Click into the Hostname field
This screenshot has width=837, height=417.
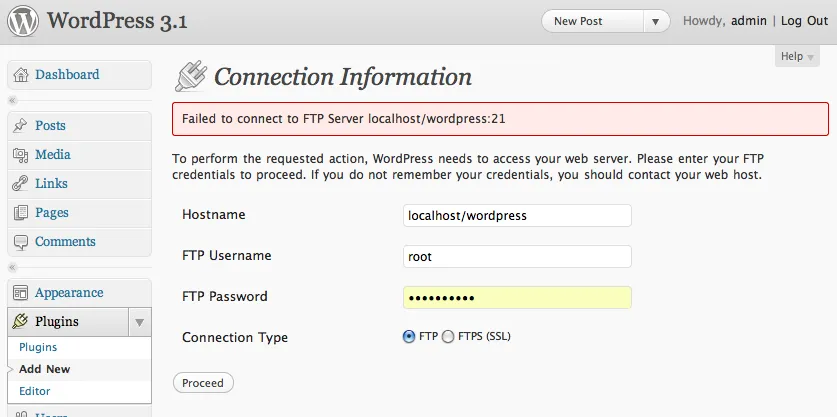pos(517,215)
